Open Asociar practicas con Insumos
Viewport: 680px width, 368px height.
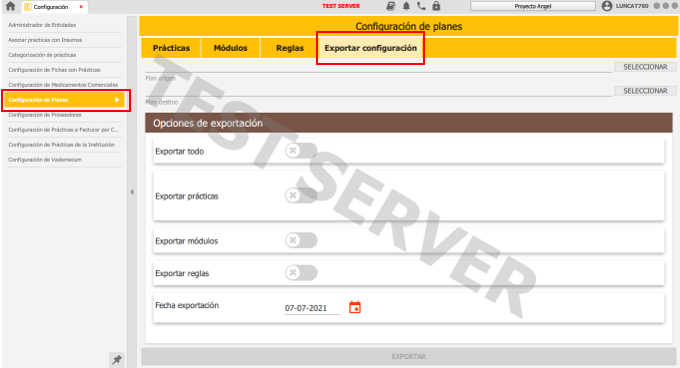64,40
